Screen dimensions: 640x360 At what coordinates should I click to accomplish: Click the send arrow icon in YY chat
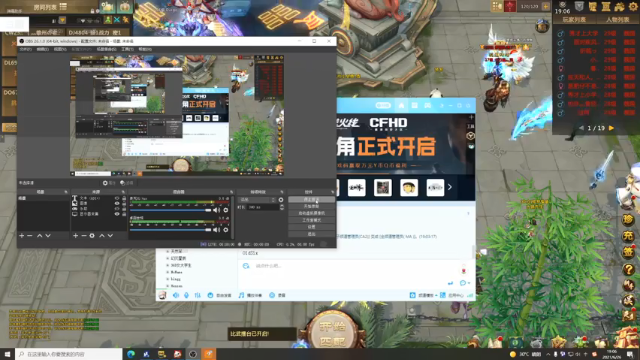pyautogui.click(x=450, y=283)
